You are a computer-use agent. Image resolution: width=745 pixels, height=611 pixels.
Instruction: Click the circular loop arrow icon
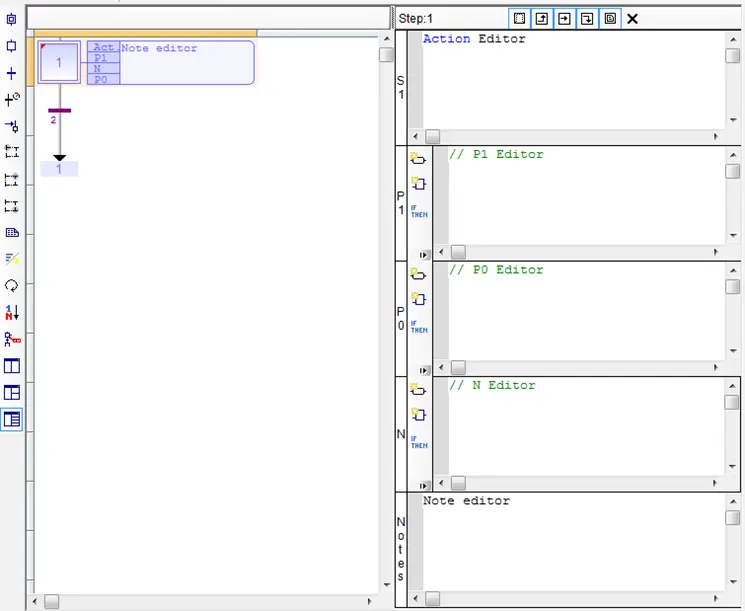click(x=11, y=286)
